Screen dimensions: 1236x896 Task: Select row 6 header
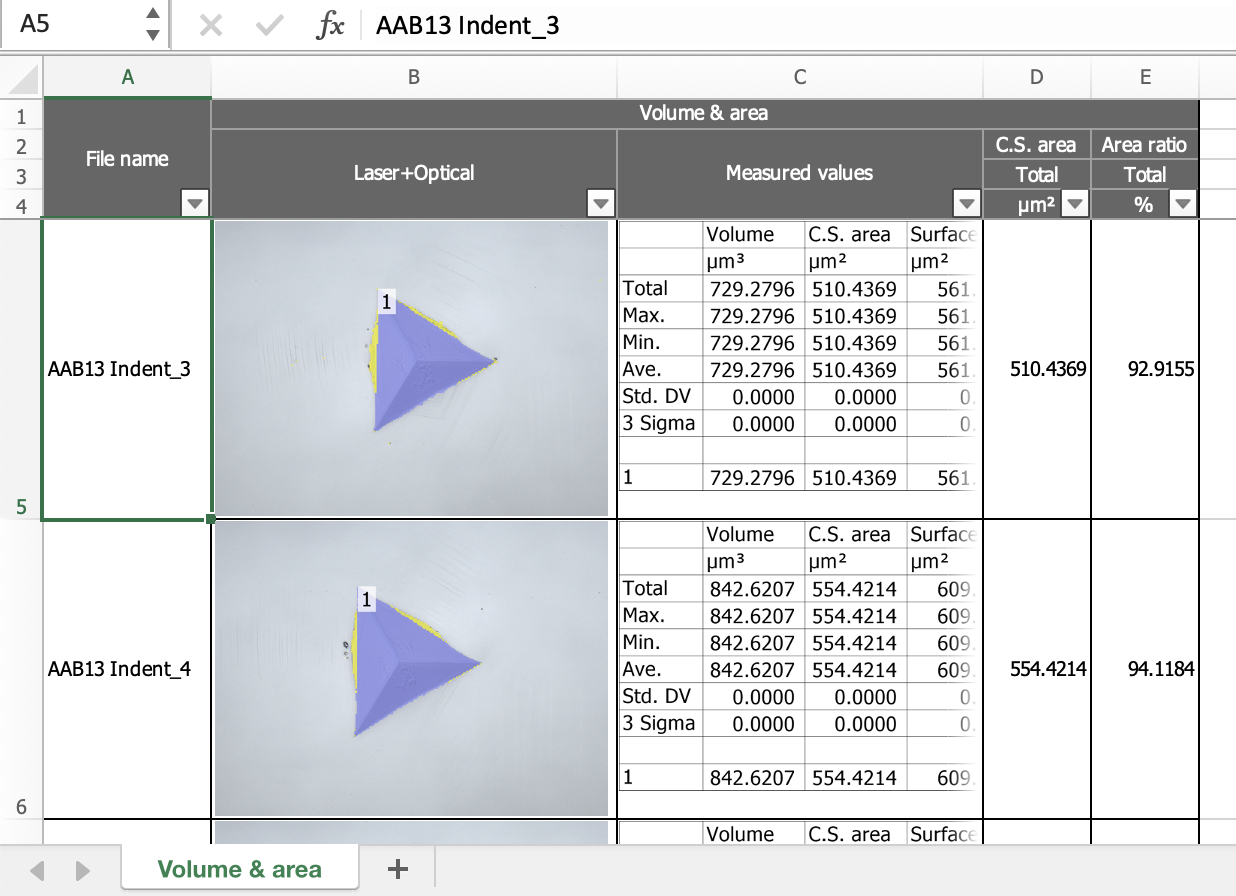[21, 807]
